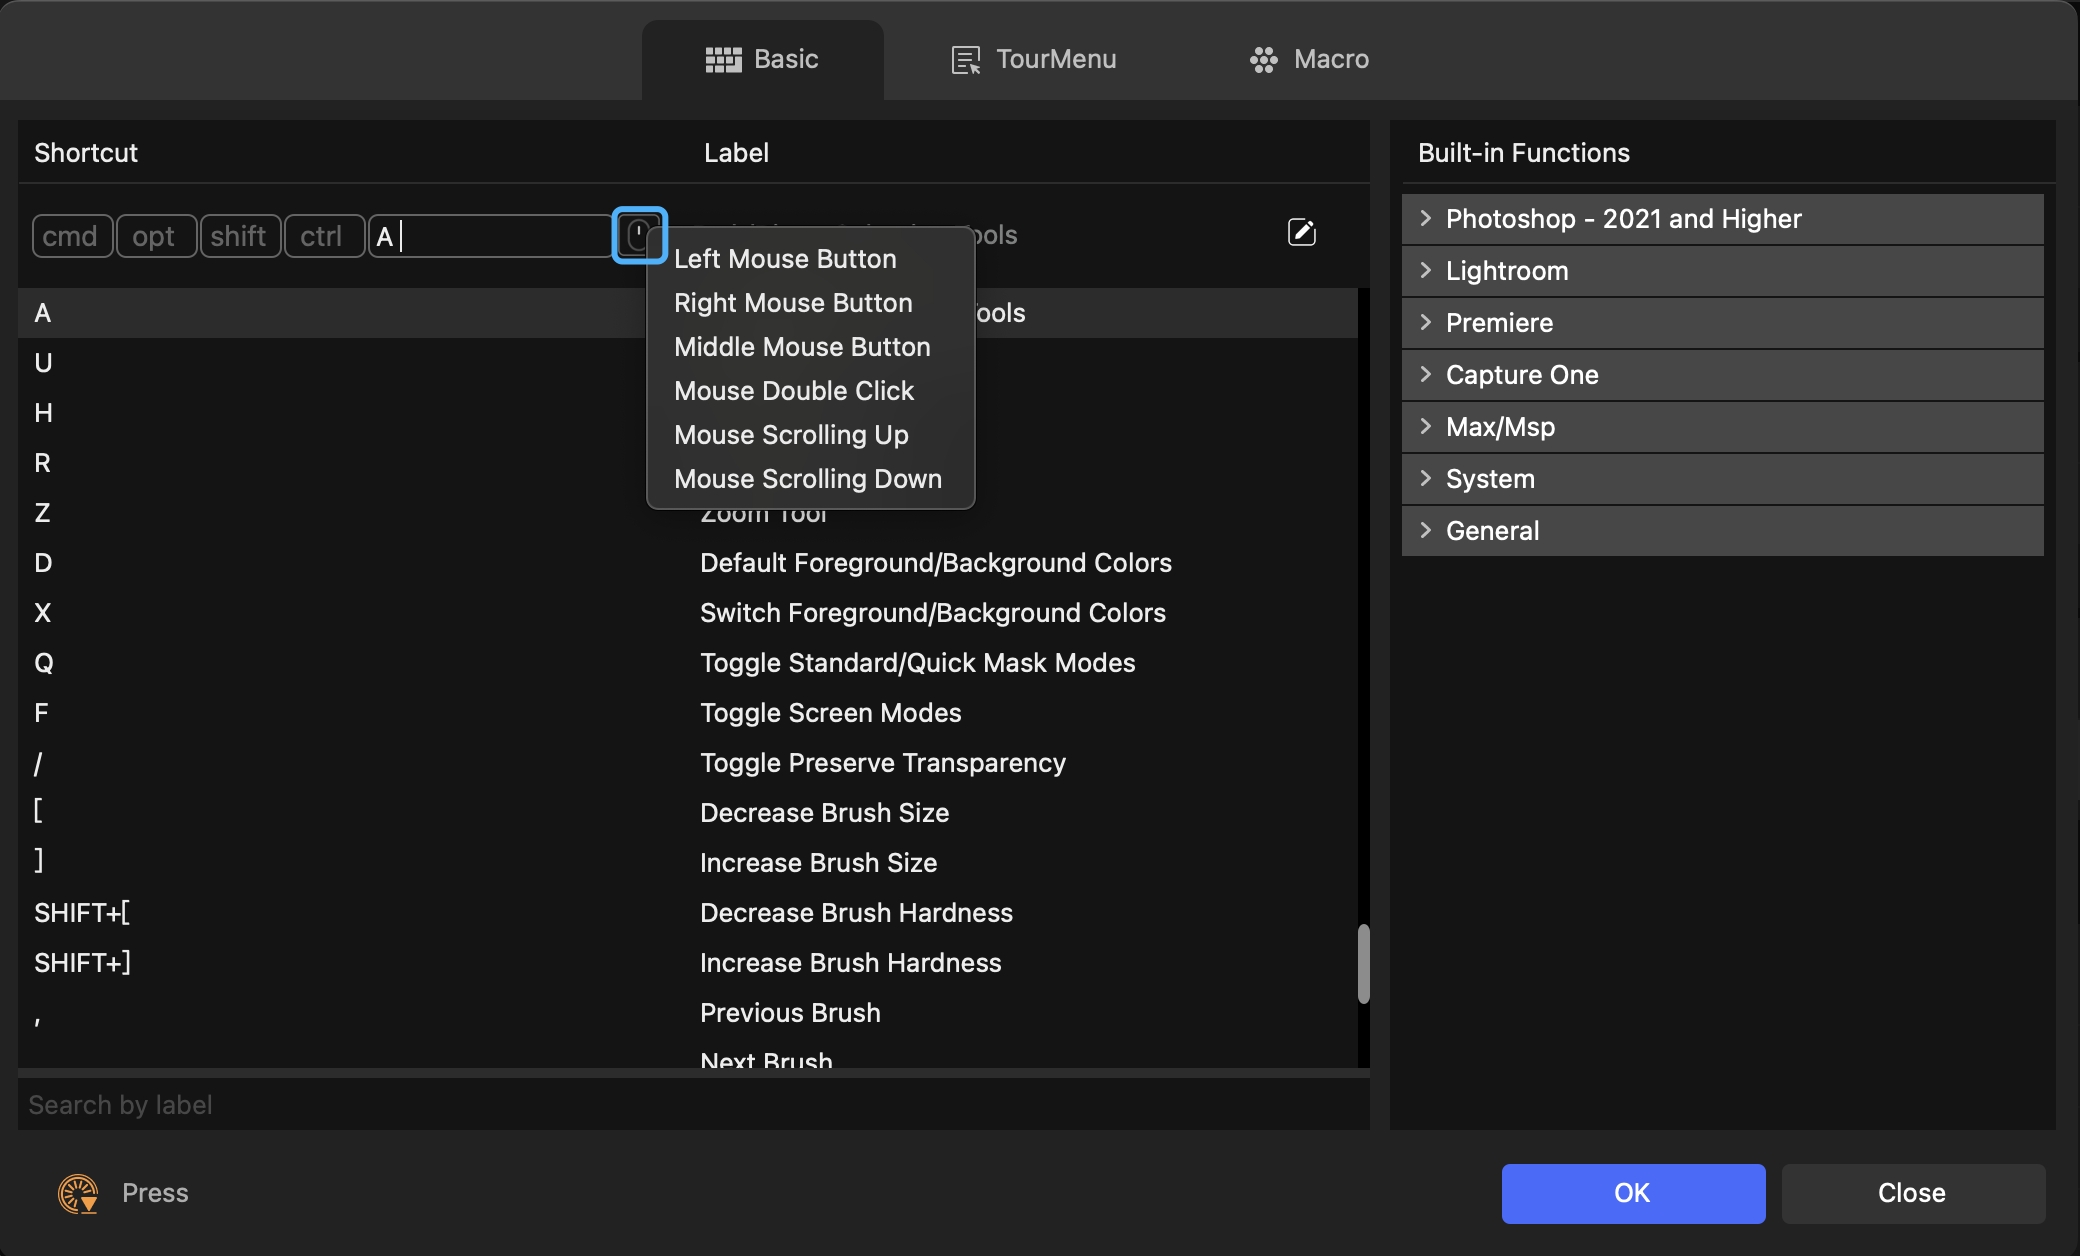Choose Middle Mouse Button from menu
Viewport: 2080px width, 1256px height.
(810, 347)
